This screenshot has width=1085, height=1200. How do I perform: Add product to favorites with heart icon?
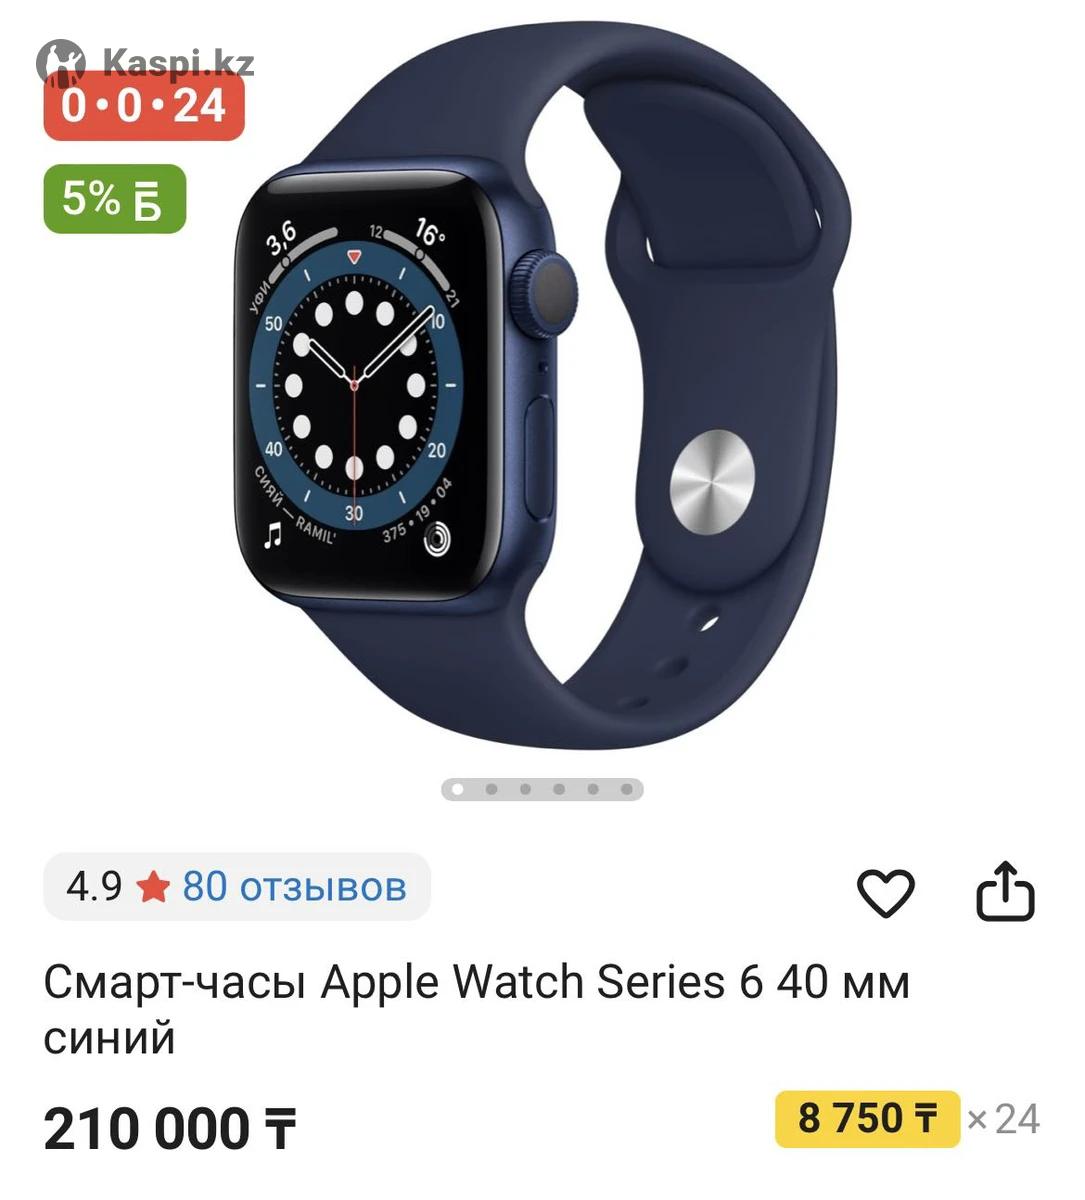click(x=886, y=892)
